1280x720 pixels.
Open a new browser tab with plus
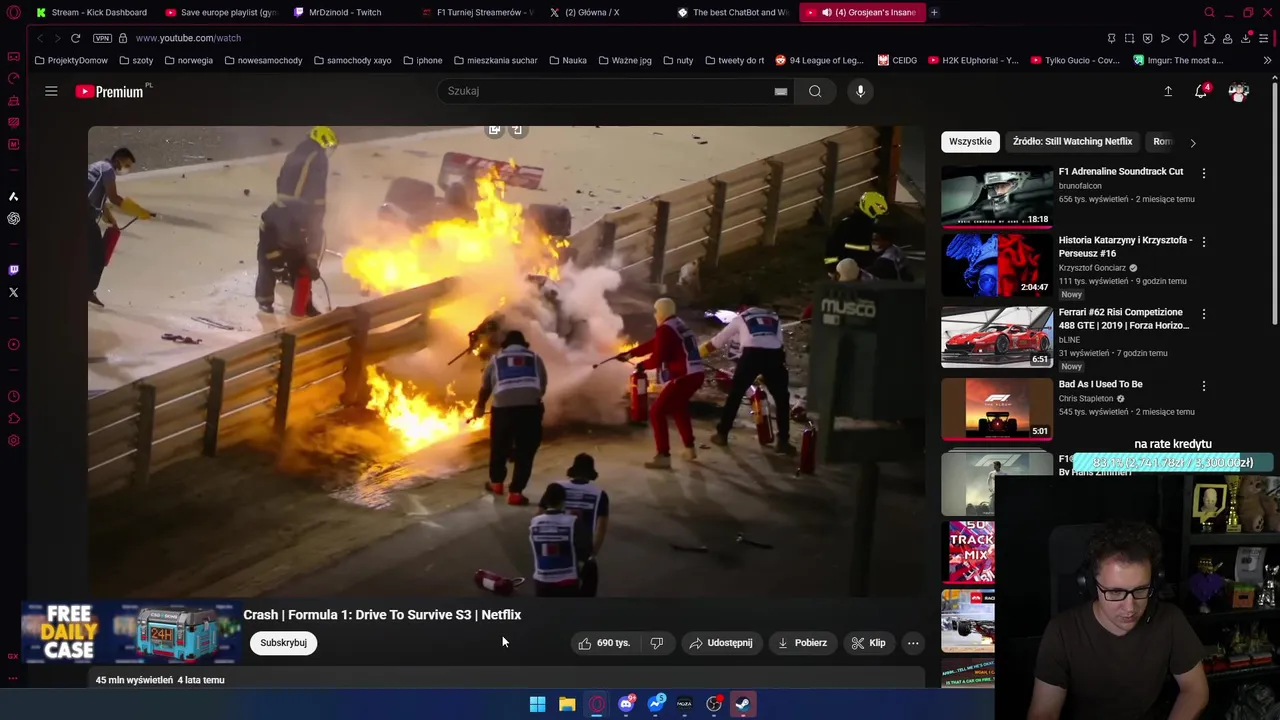coord(934,12)
